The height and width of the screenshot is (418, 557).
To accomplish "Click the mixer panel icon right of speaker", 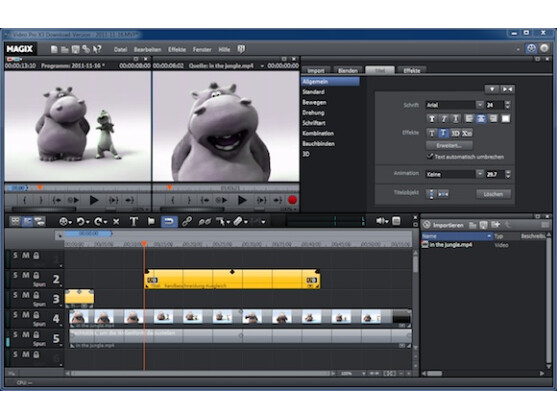I will pyautogui.click(x=396, y=221).
